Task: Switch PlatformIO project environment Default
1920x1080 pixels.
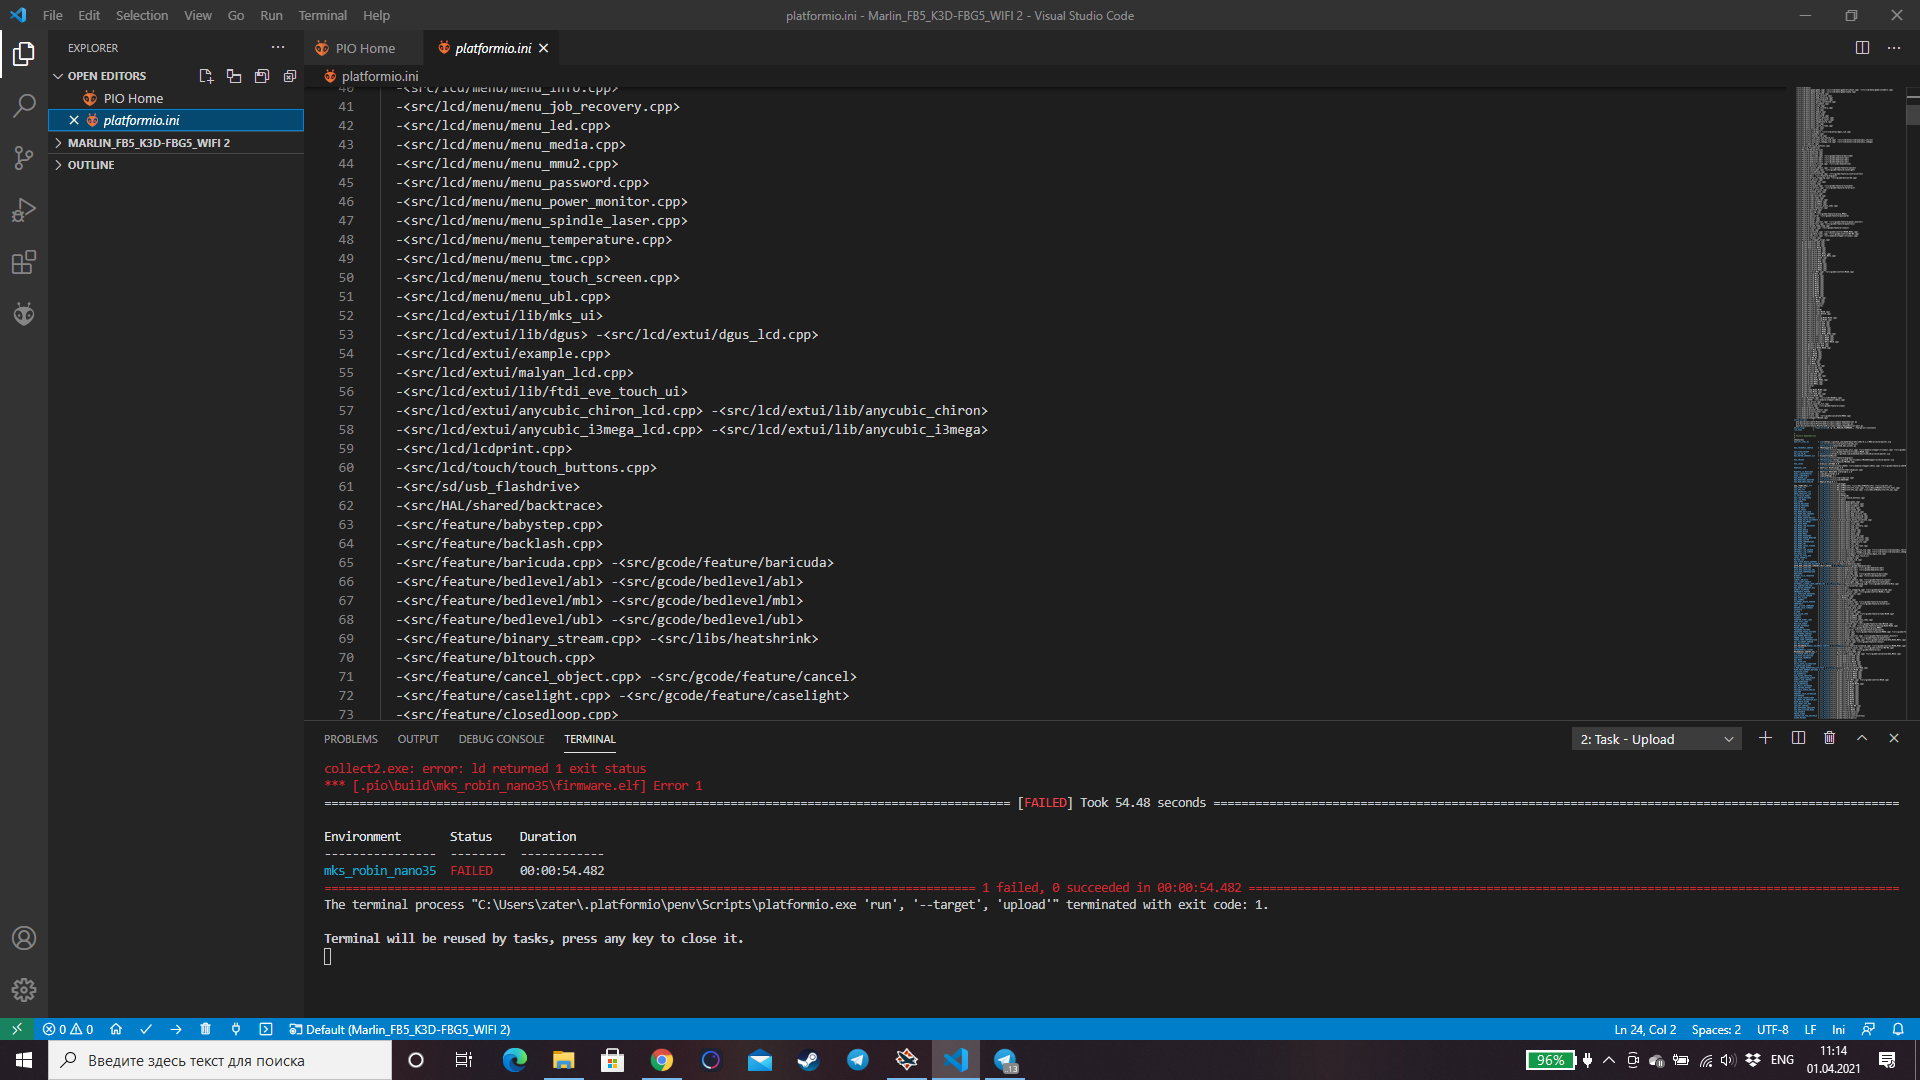Action: (400, 1029)
